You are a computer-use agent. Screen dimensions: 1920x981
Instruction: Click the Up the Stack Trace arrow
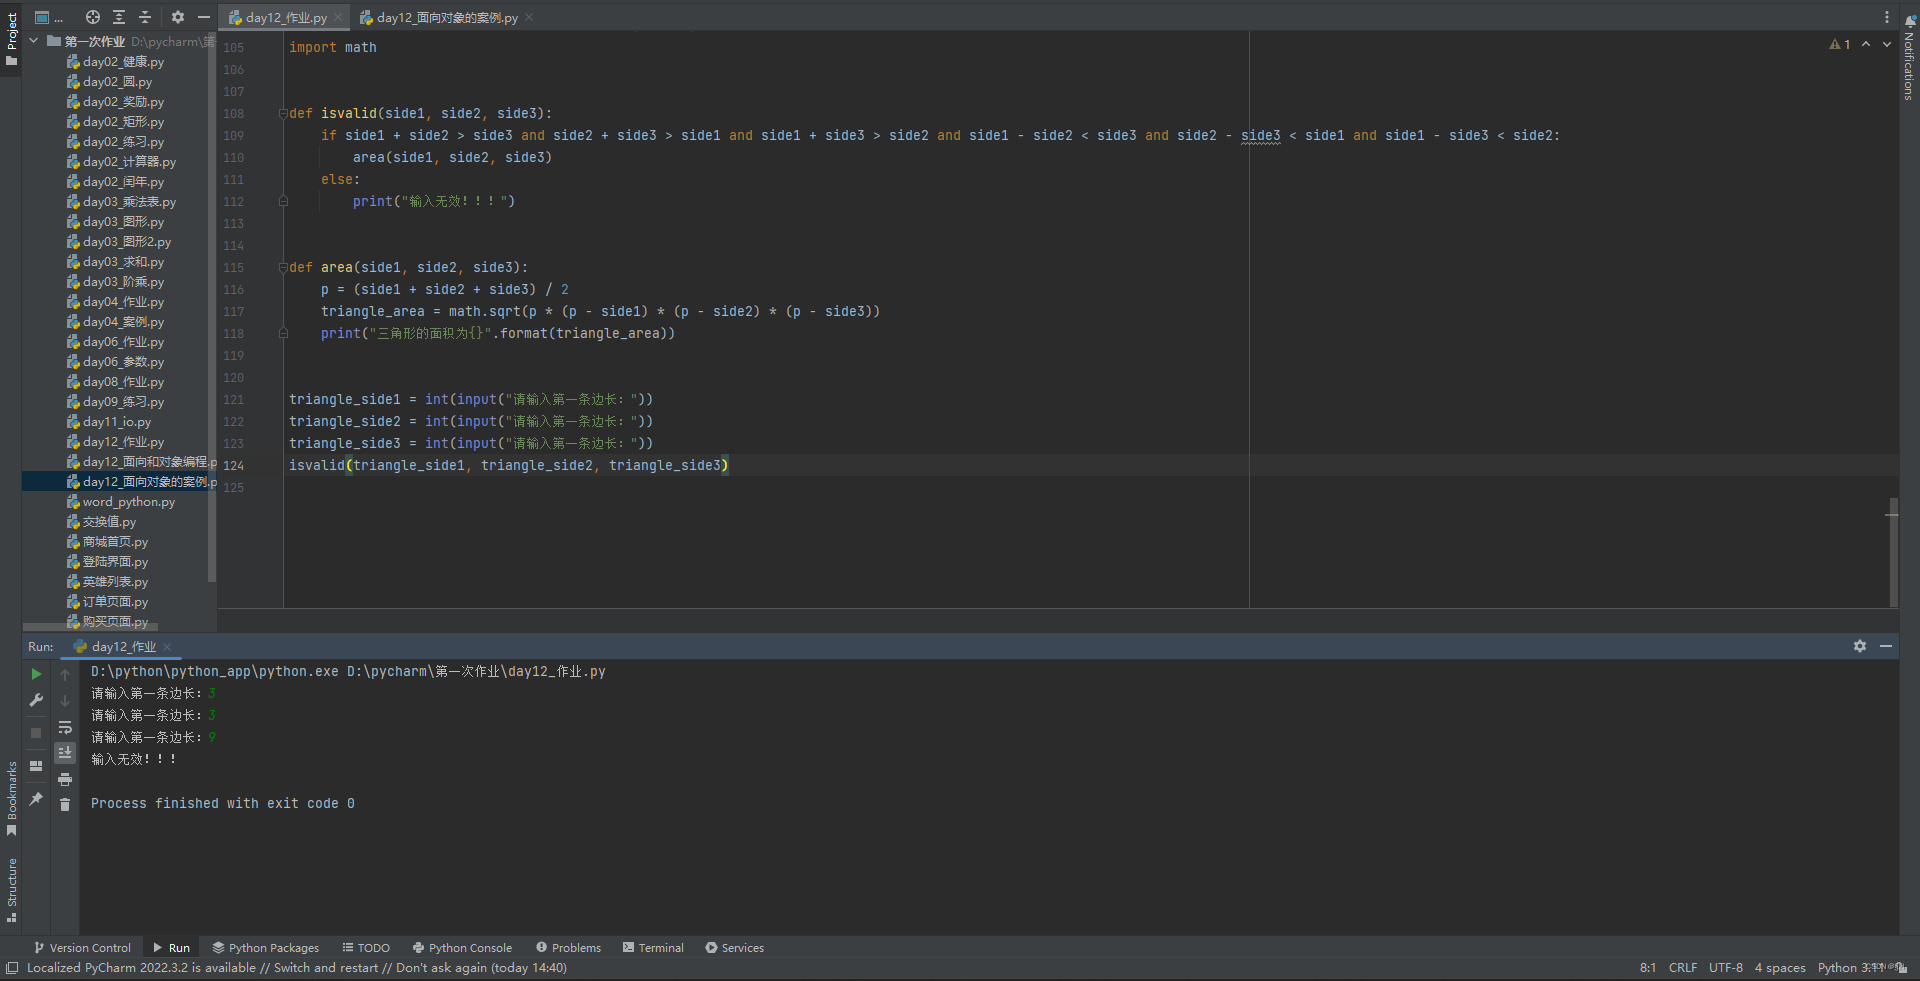65,675
